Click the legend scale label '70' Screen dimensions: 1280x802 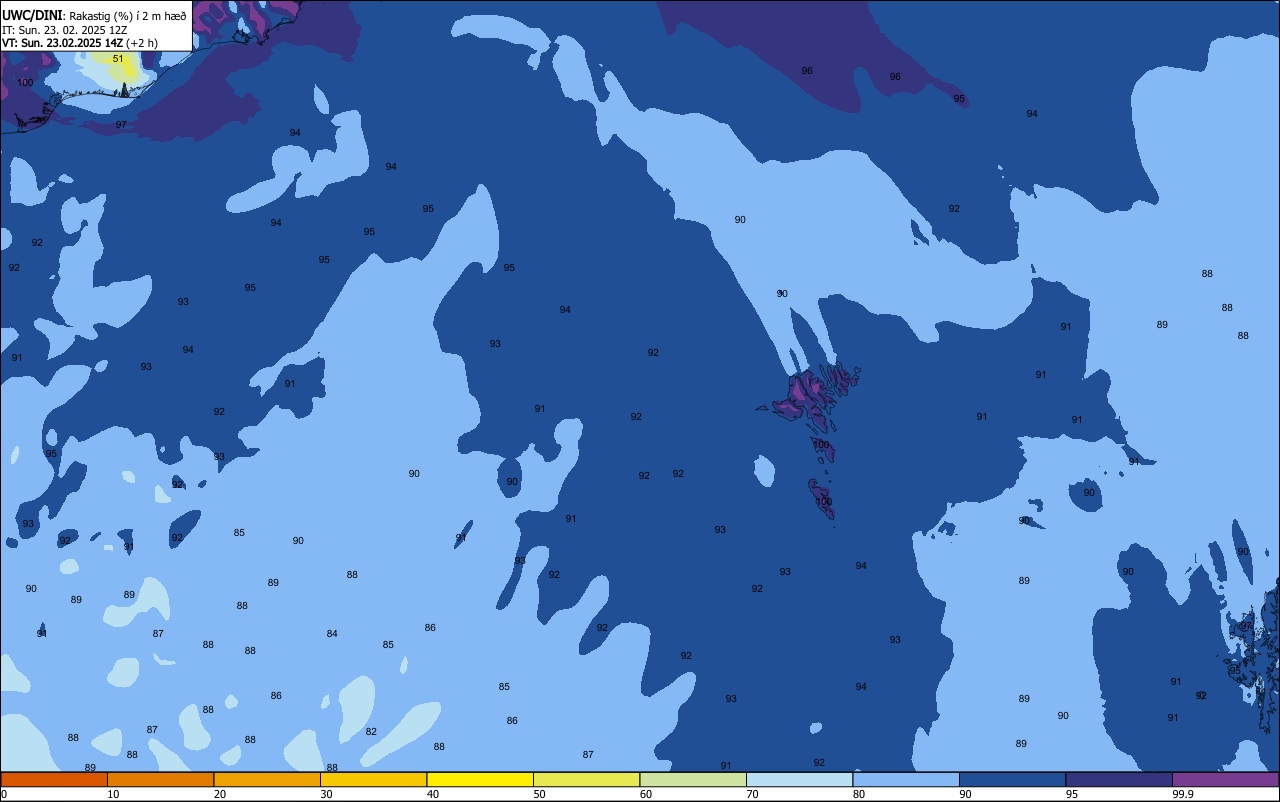coord(752,794)
